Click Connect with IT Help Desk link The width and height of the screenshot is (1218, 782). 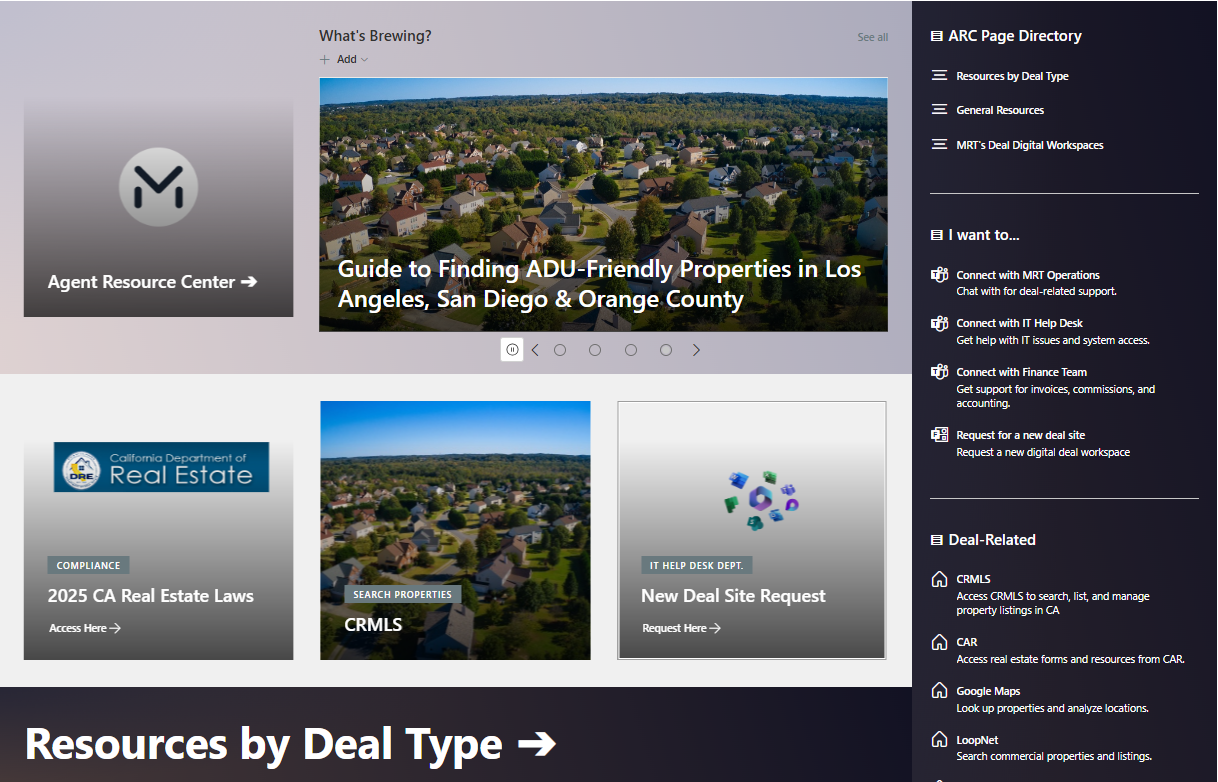pyautogui.click(x=1019, y=323)
